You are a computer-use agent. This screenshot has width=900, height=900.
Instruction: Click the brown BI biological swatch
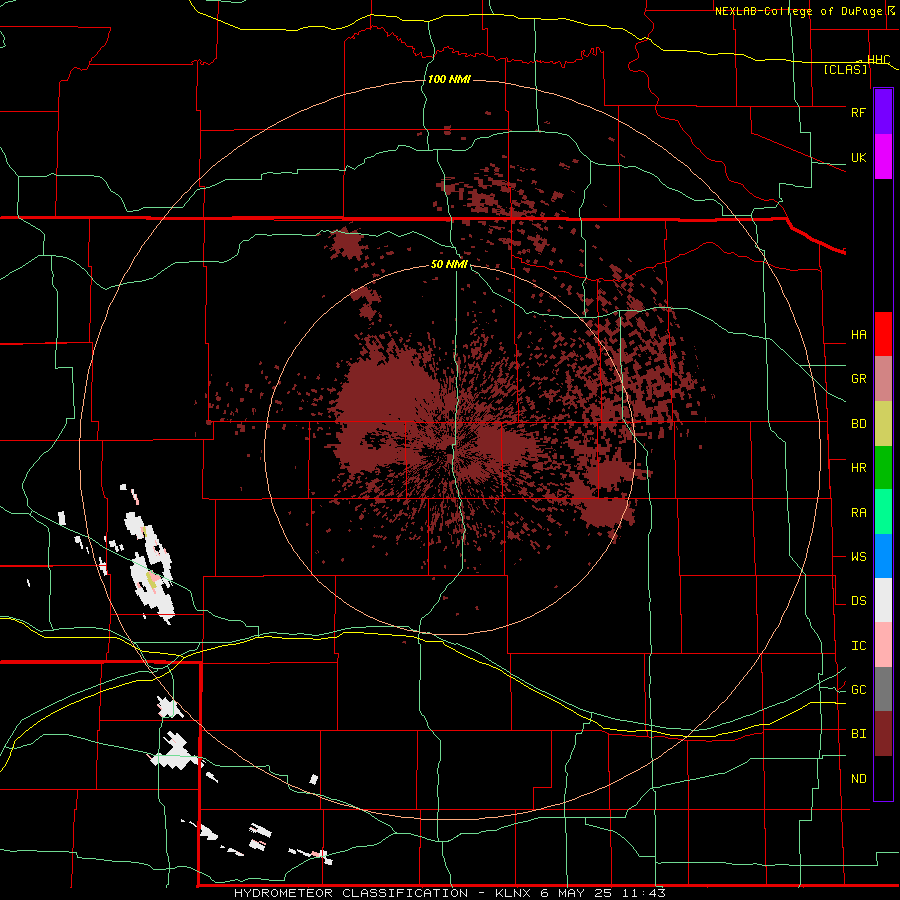883,734
